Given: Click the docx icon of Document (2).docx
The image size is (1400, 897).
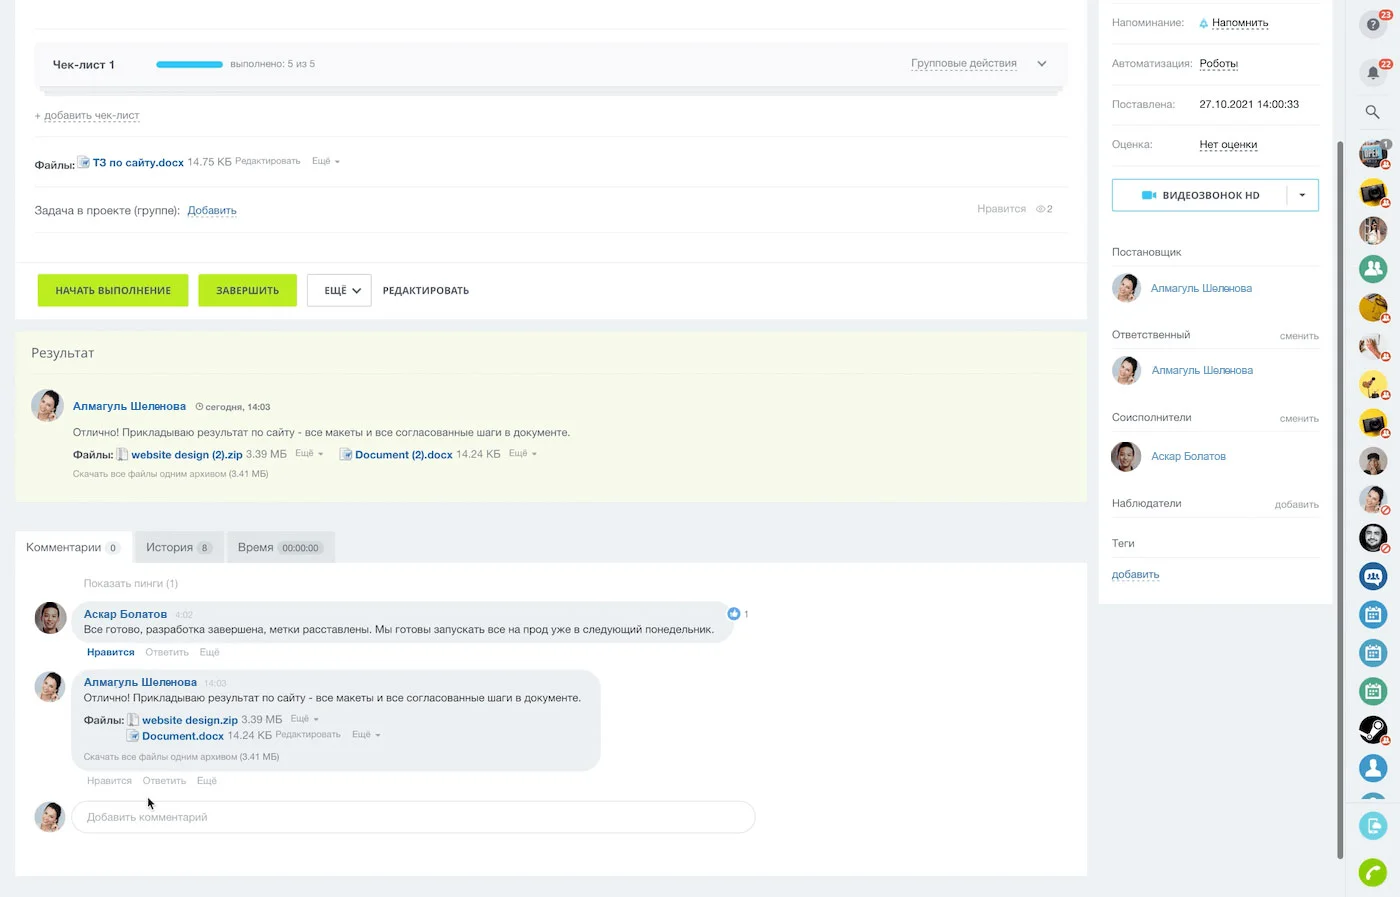Looking at the screenshot, I should tap(346, 454).
